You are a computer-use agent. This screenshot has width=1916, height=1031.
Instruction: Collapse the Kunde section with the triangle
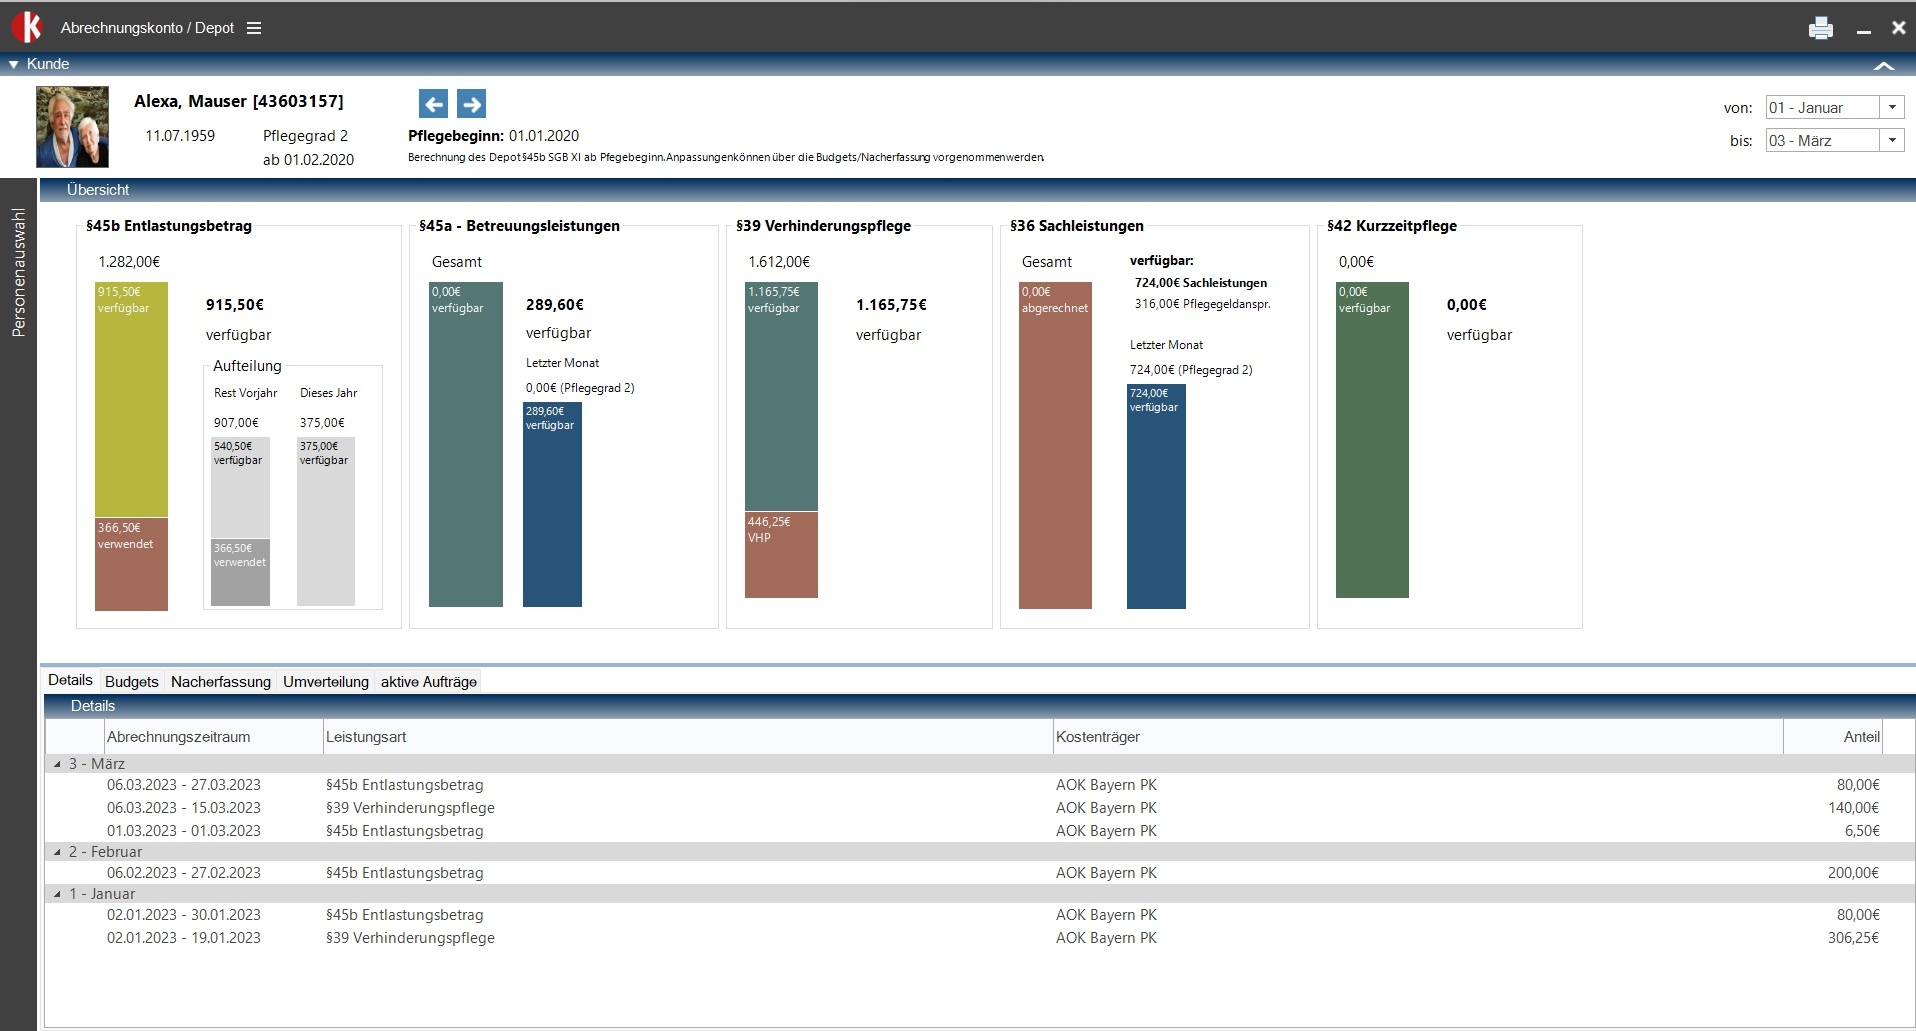point(14,64)
